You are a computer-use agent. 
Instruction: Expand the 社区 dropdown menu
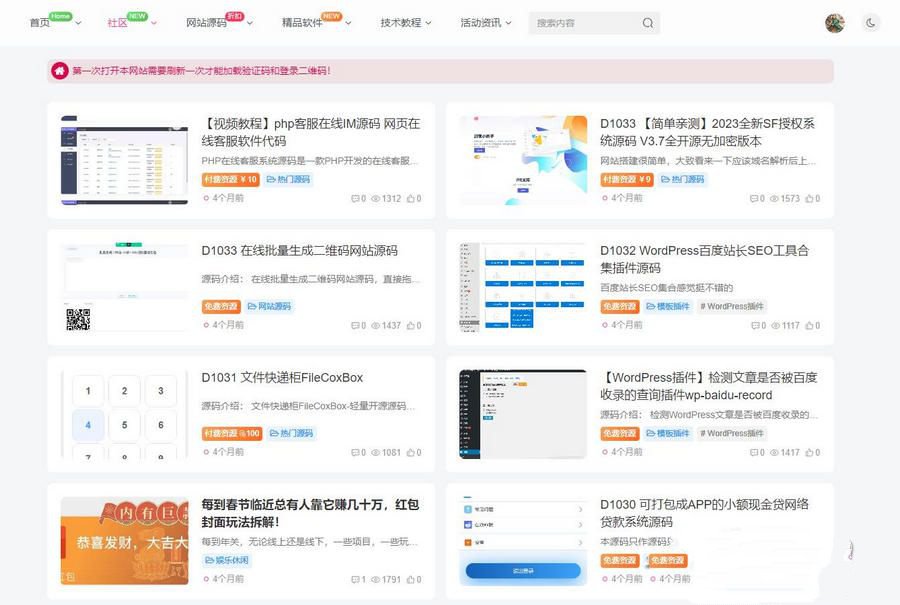coord(119,22)
